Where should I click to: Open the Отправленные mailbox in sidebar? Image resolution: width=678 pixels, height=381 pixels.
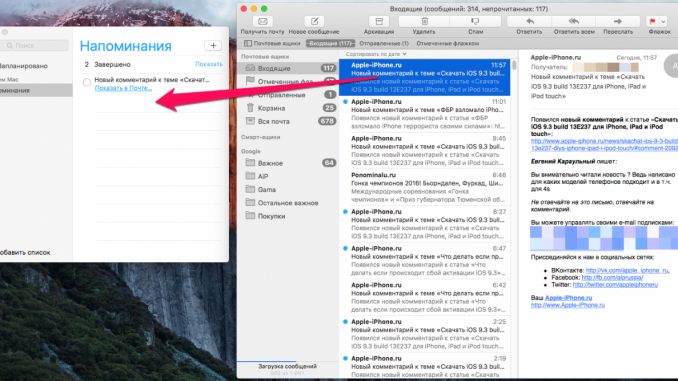[288, 95]
